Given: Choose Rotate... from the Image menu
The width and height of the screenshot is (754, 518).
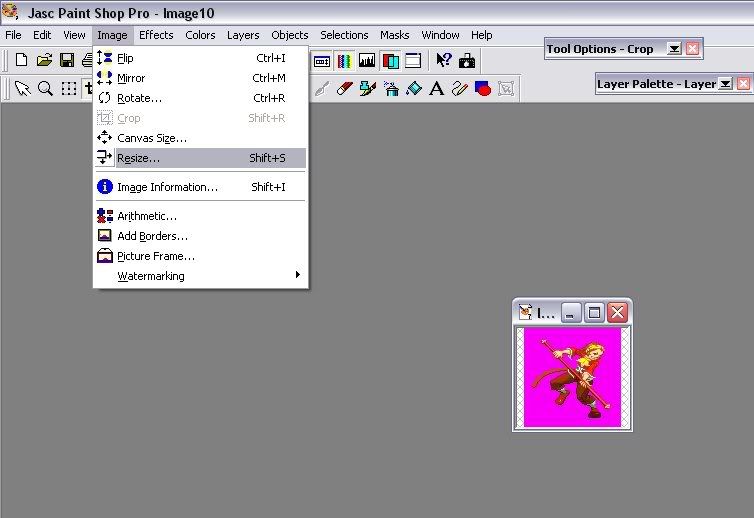Looking at the screenshot, I should (x=201, y=98).
